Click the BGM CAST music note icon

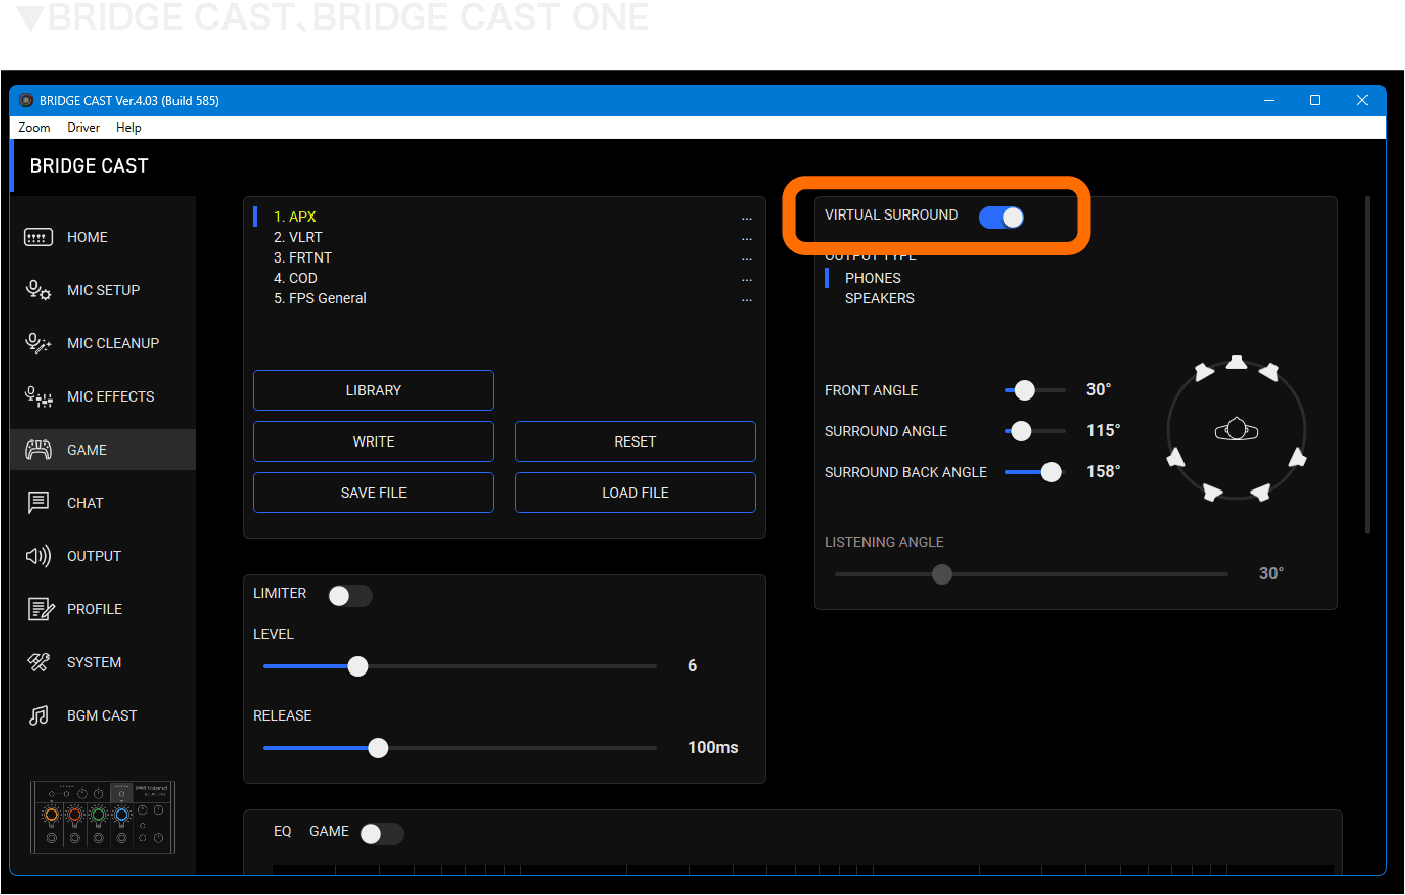[x=38, y=716]
